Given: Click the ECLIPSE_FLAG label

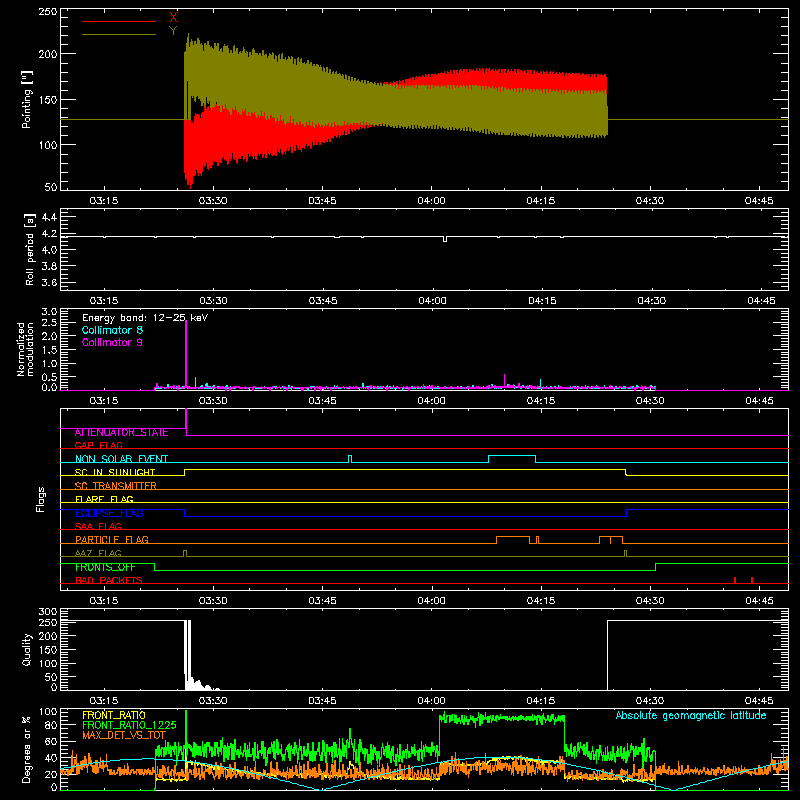Looking at the screenshot, I should click(x=109, y=513).
